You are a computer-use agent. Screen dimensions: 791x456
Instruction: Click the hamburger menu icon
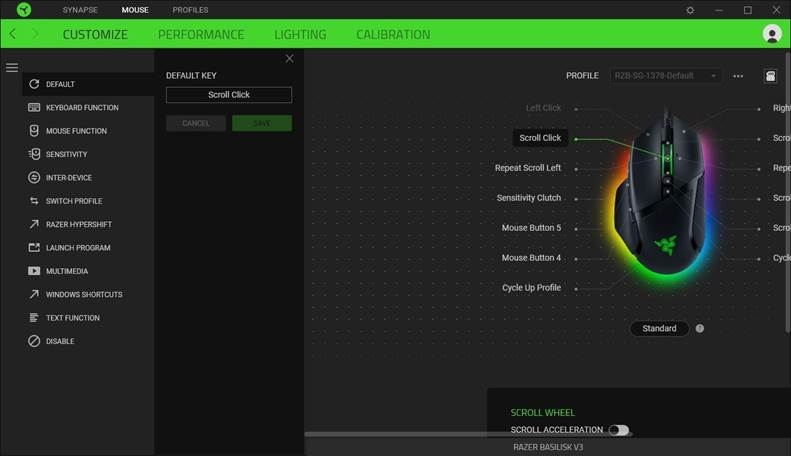[12, 68]
